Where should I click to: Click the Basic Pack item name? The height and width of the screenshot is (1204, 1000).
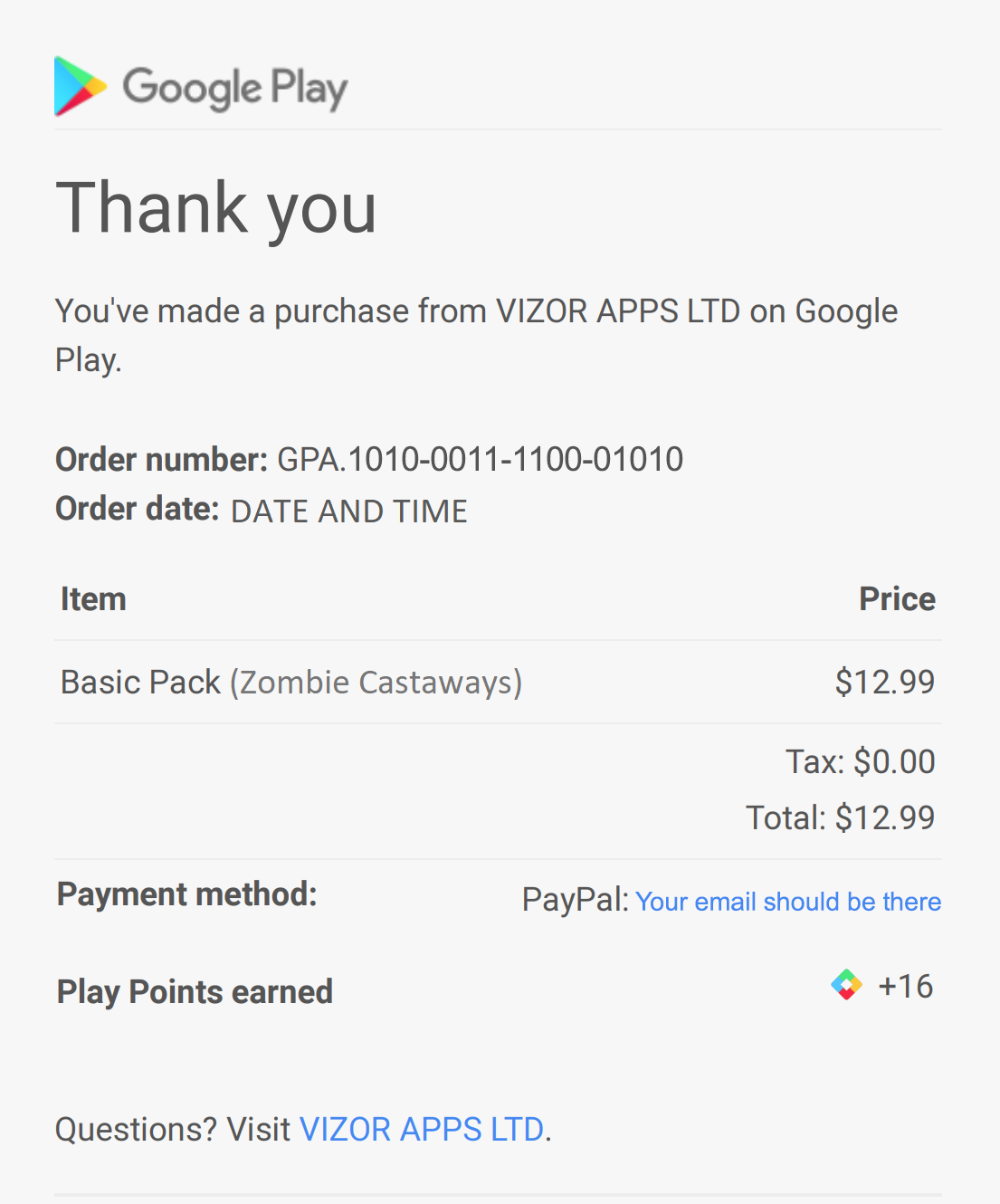(140, 683)
